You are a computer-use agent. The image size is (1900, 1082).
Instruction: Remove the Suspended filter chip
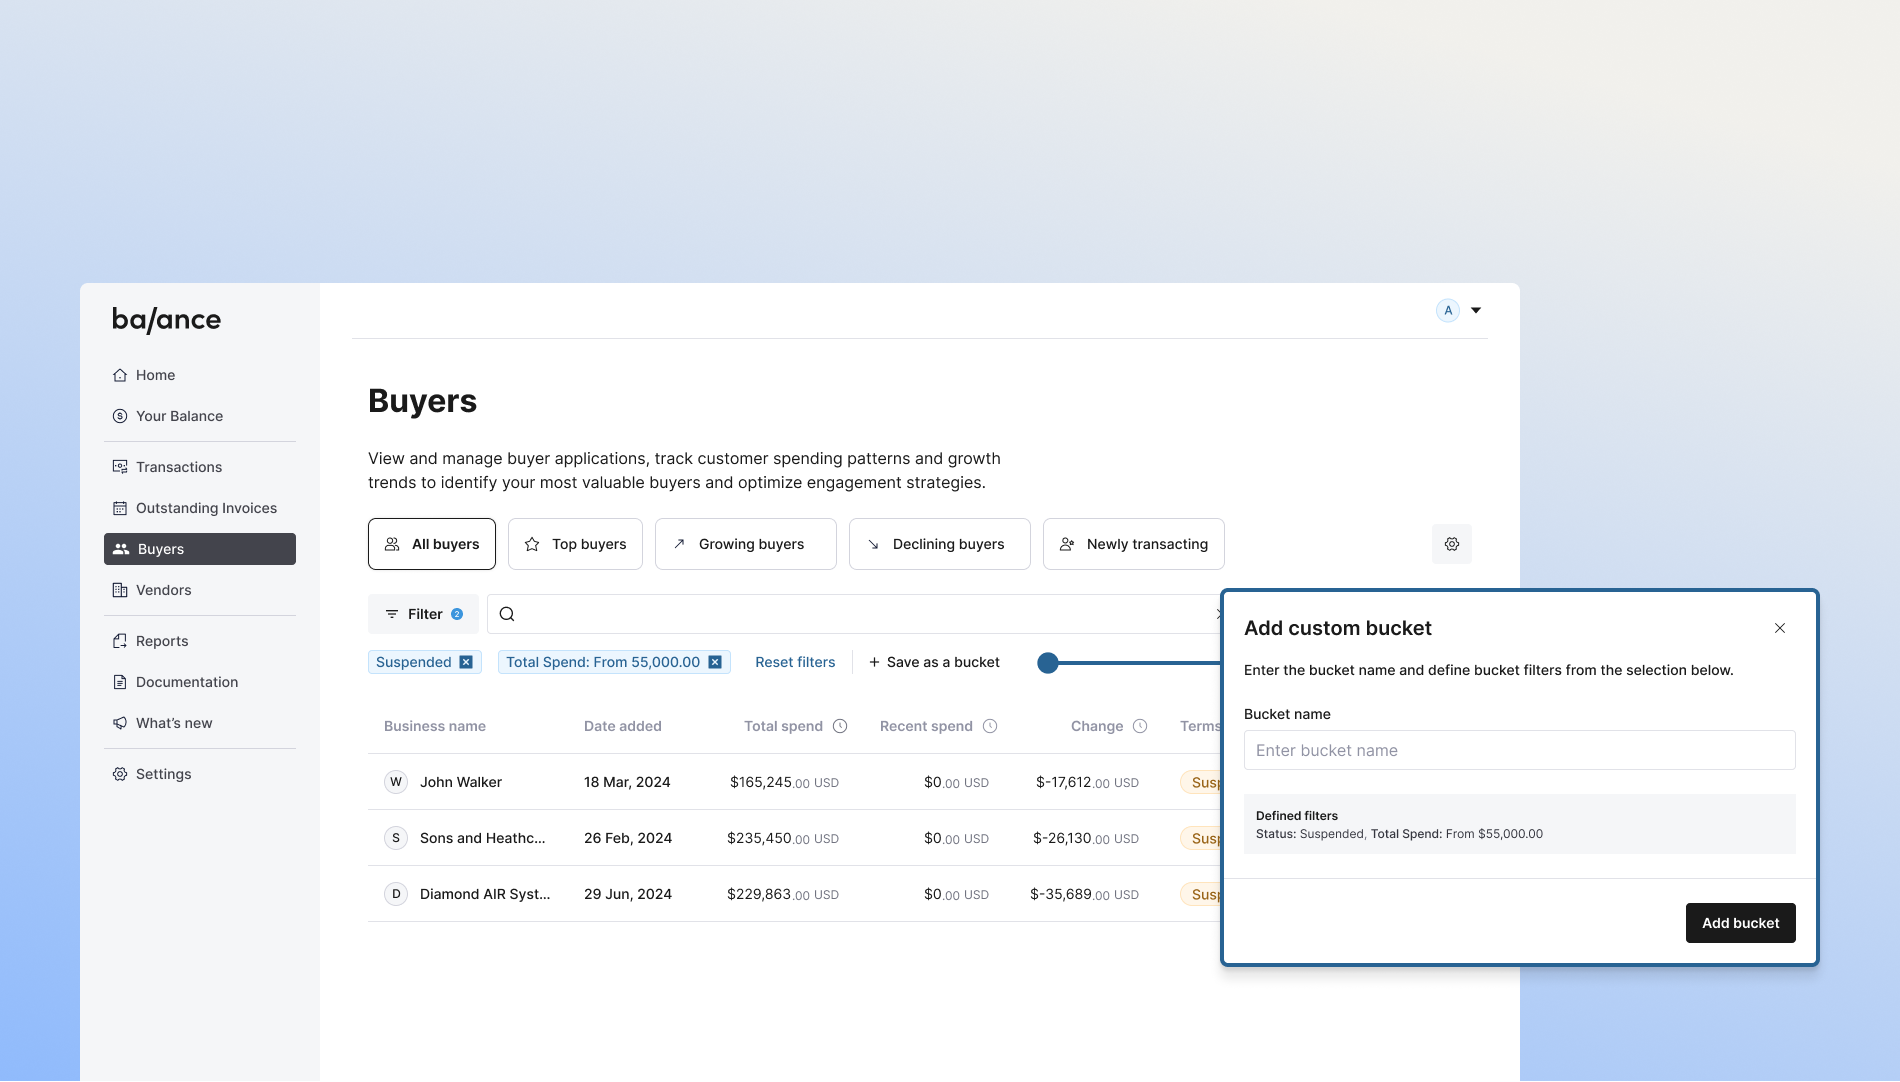pyautogui.click(x=466, y=662)
